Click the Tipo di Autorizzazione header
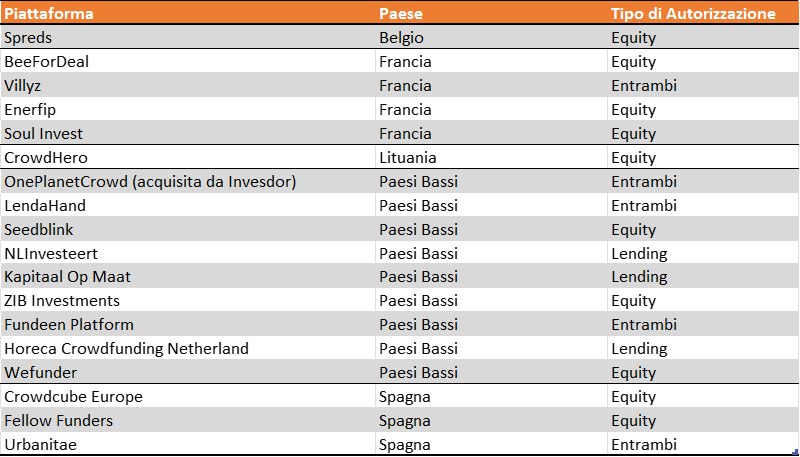Screen dimensions: 800x457 click(x=693, y=14)
